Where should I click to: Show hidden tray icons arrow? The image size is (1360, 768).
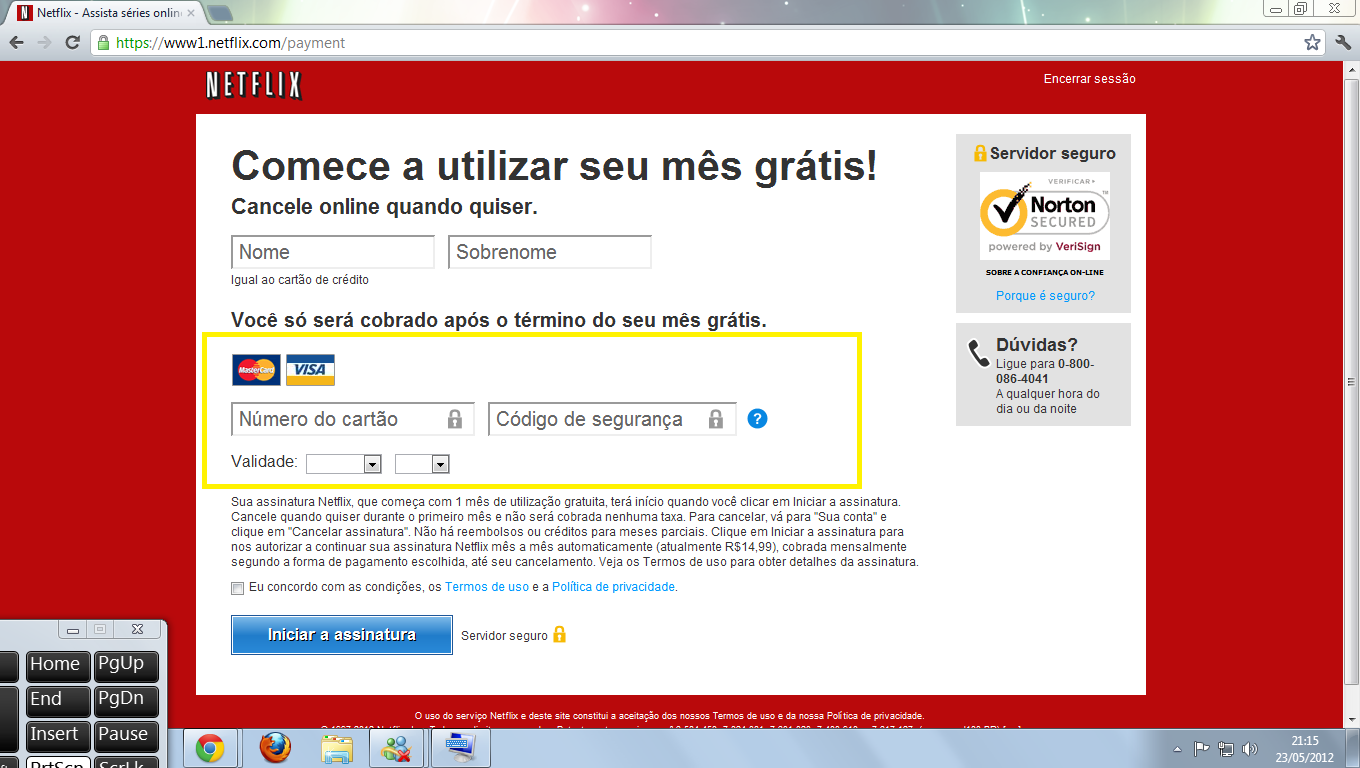coord(1177,749)
